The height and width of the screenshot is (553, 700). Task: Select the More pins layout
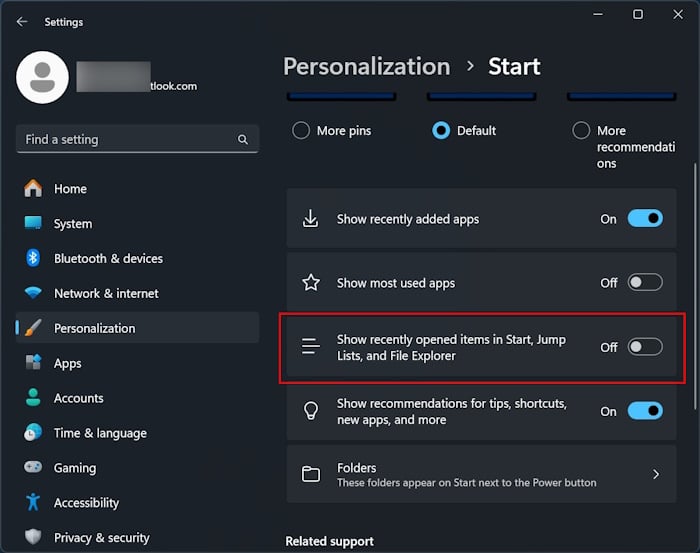(x=301, y=131)
